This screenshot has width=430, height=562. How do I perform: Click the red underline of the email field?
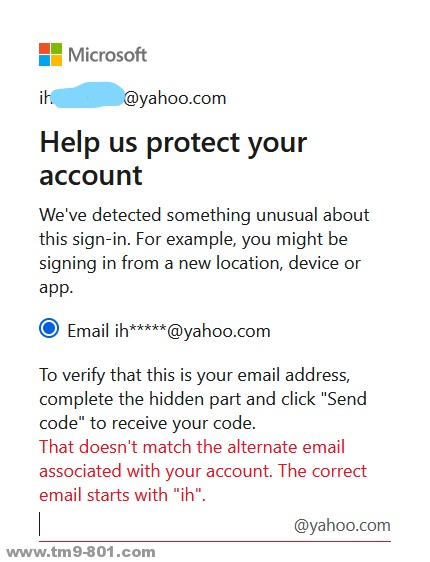pyautogui.click(x=215, y=541)
